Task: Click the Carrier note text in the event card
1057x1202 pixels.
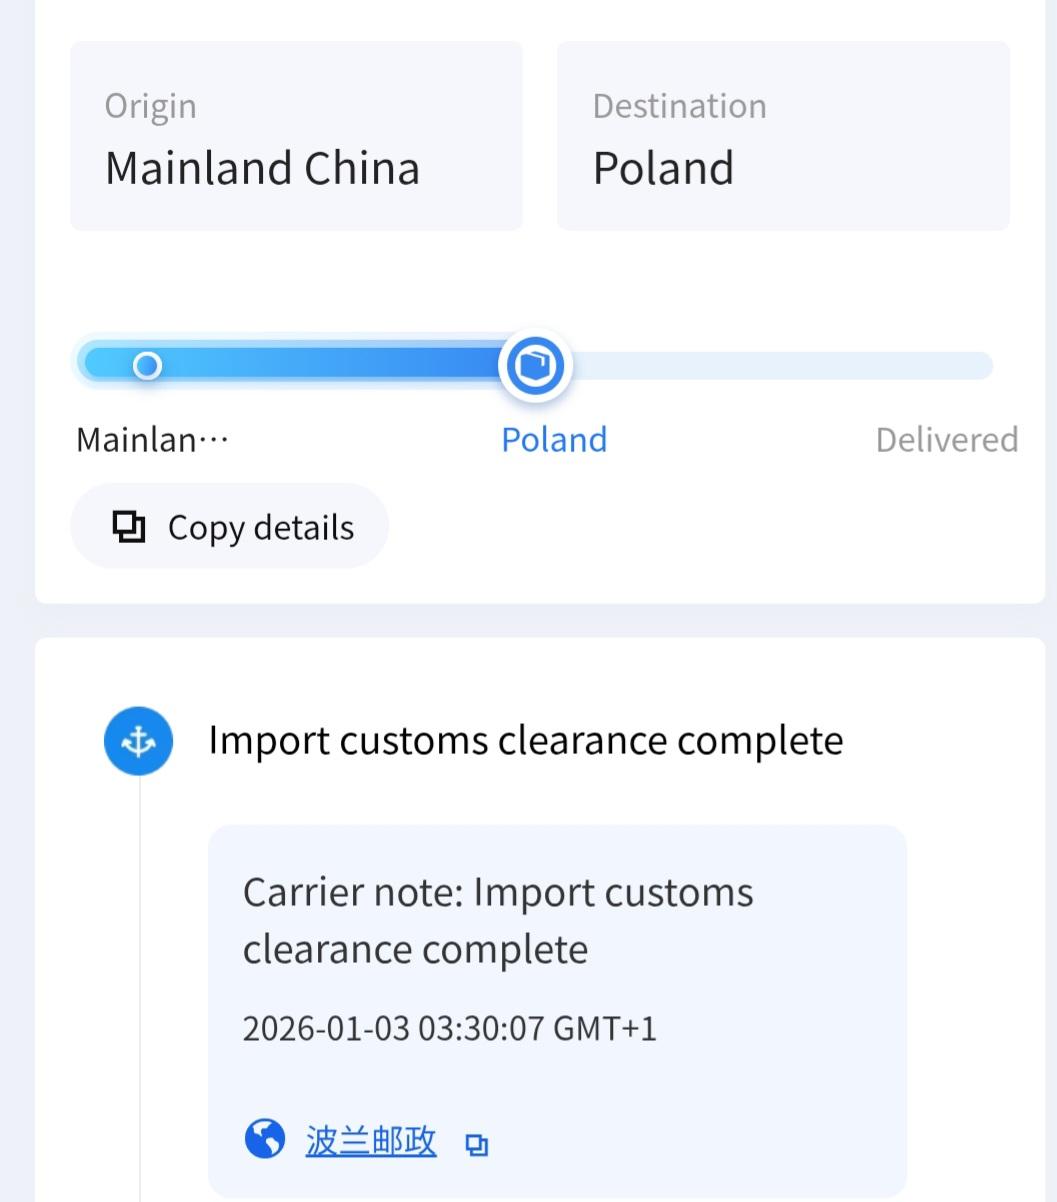Action: (x=498, y=920)
